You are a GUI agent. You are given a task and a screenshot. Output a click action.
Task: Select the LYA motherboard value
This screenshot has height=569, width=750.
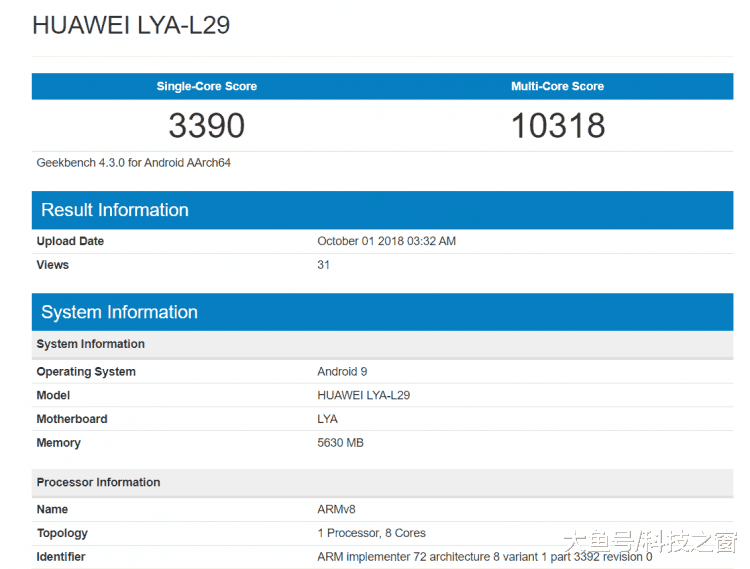328,419
